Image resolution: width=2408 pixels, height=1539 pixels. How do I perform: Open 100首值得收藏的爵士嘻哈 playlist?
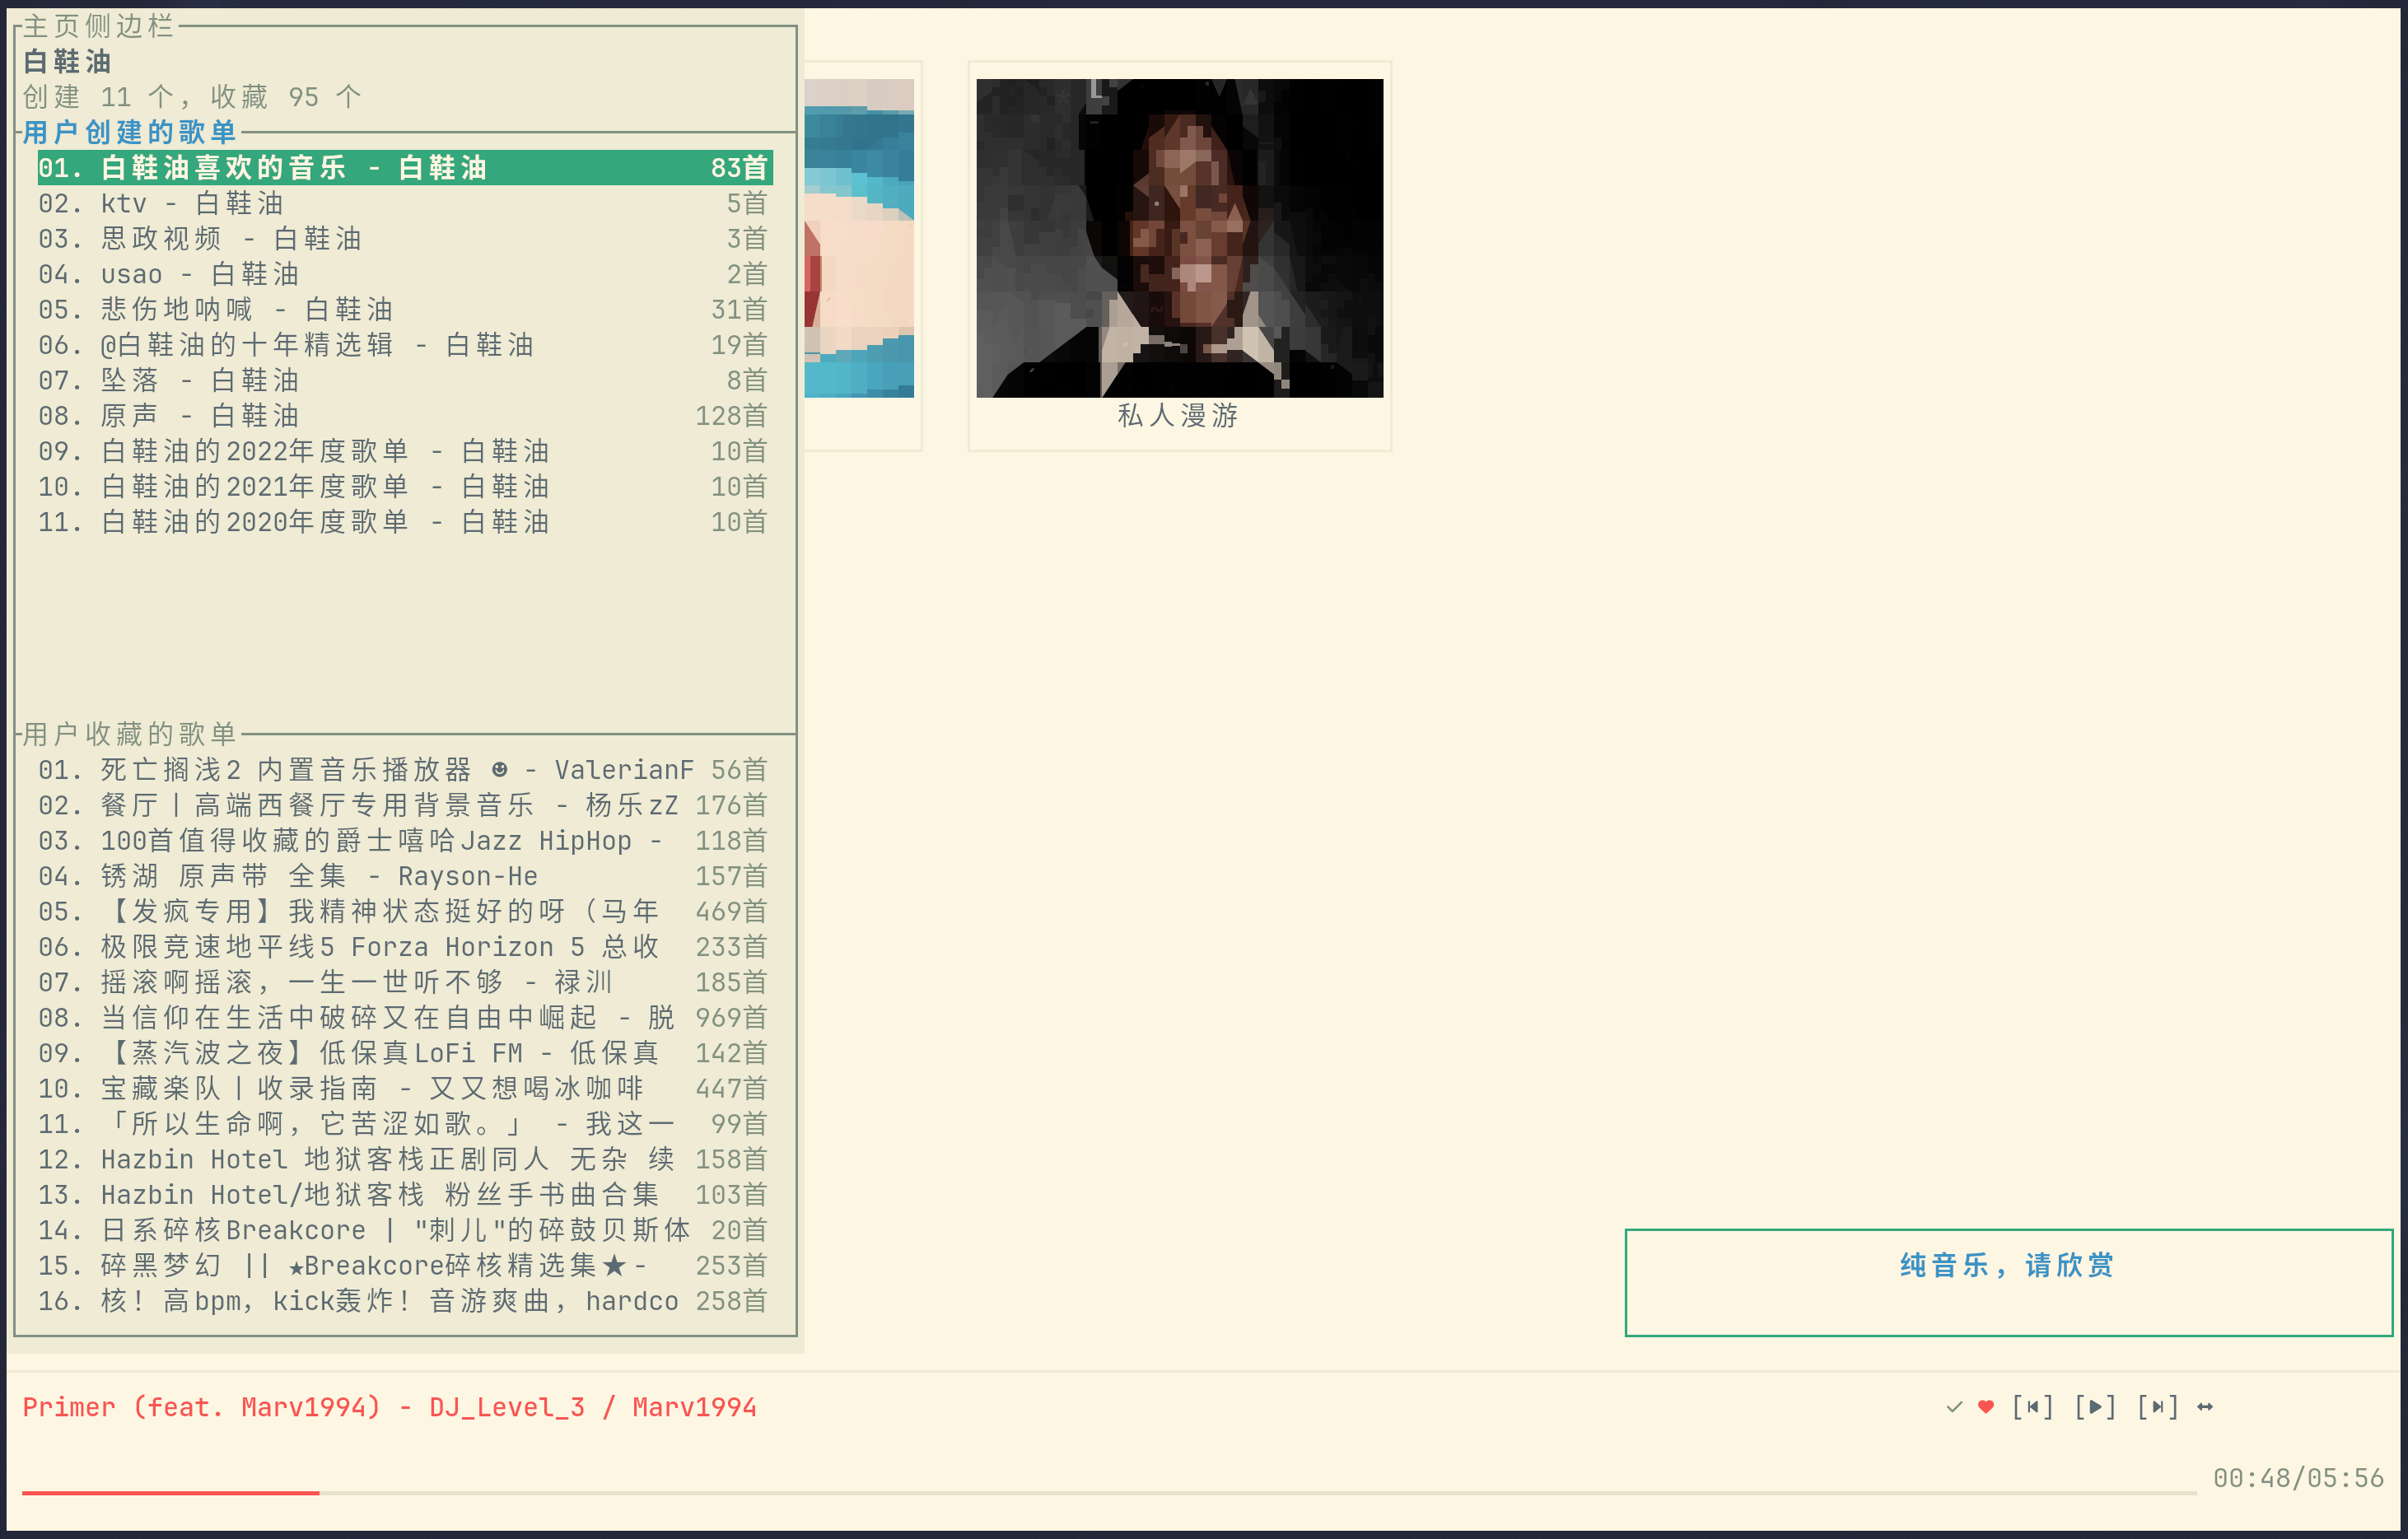coord(405,841)
